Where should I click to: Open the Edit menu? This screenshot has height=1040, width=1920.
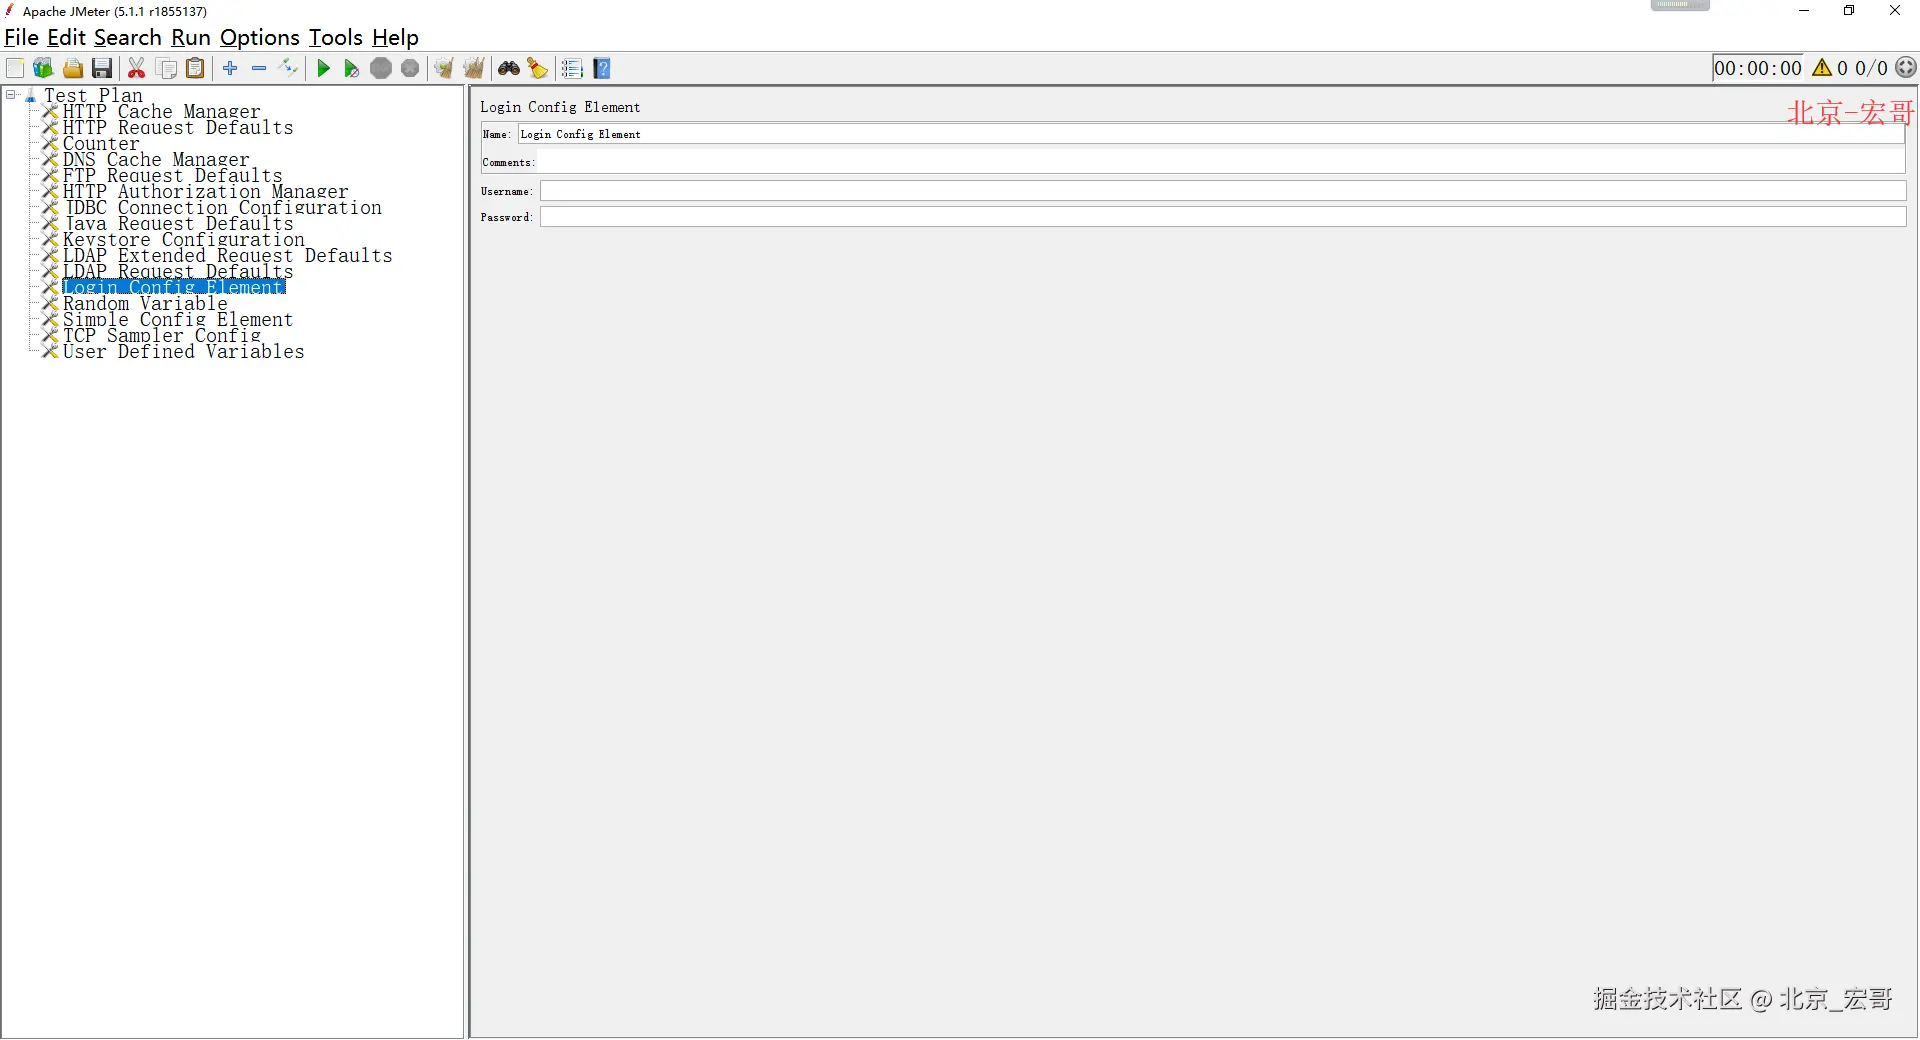67,38
